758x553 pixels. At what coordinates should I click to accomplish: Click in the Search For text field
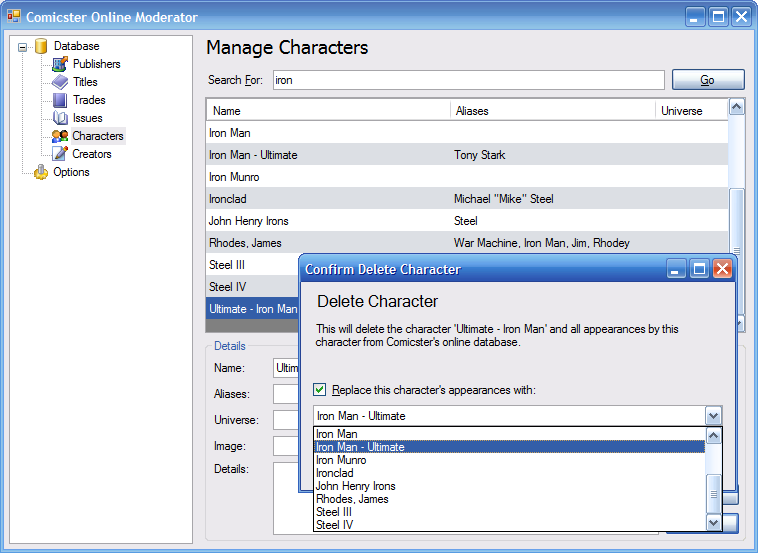click(x=466, y=80)
